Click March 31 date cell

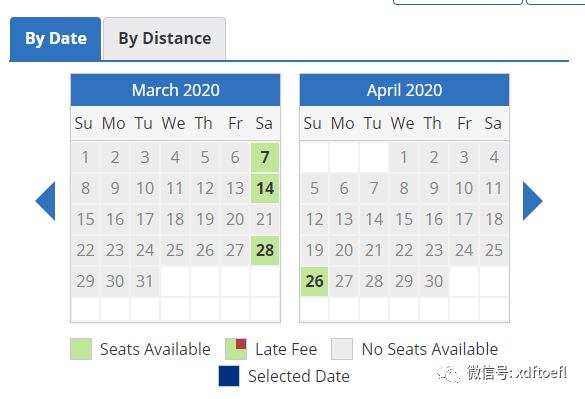145,281
